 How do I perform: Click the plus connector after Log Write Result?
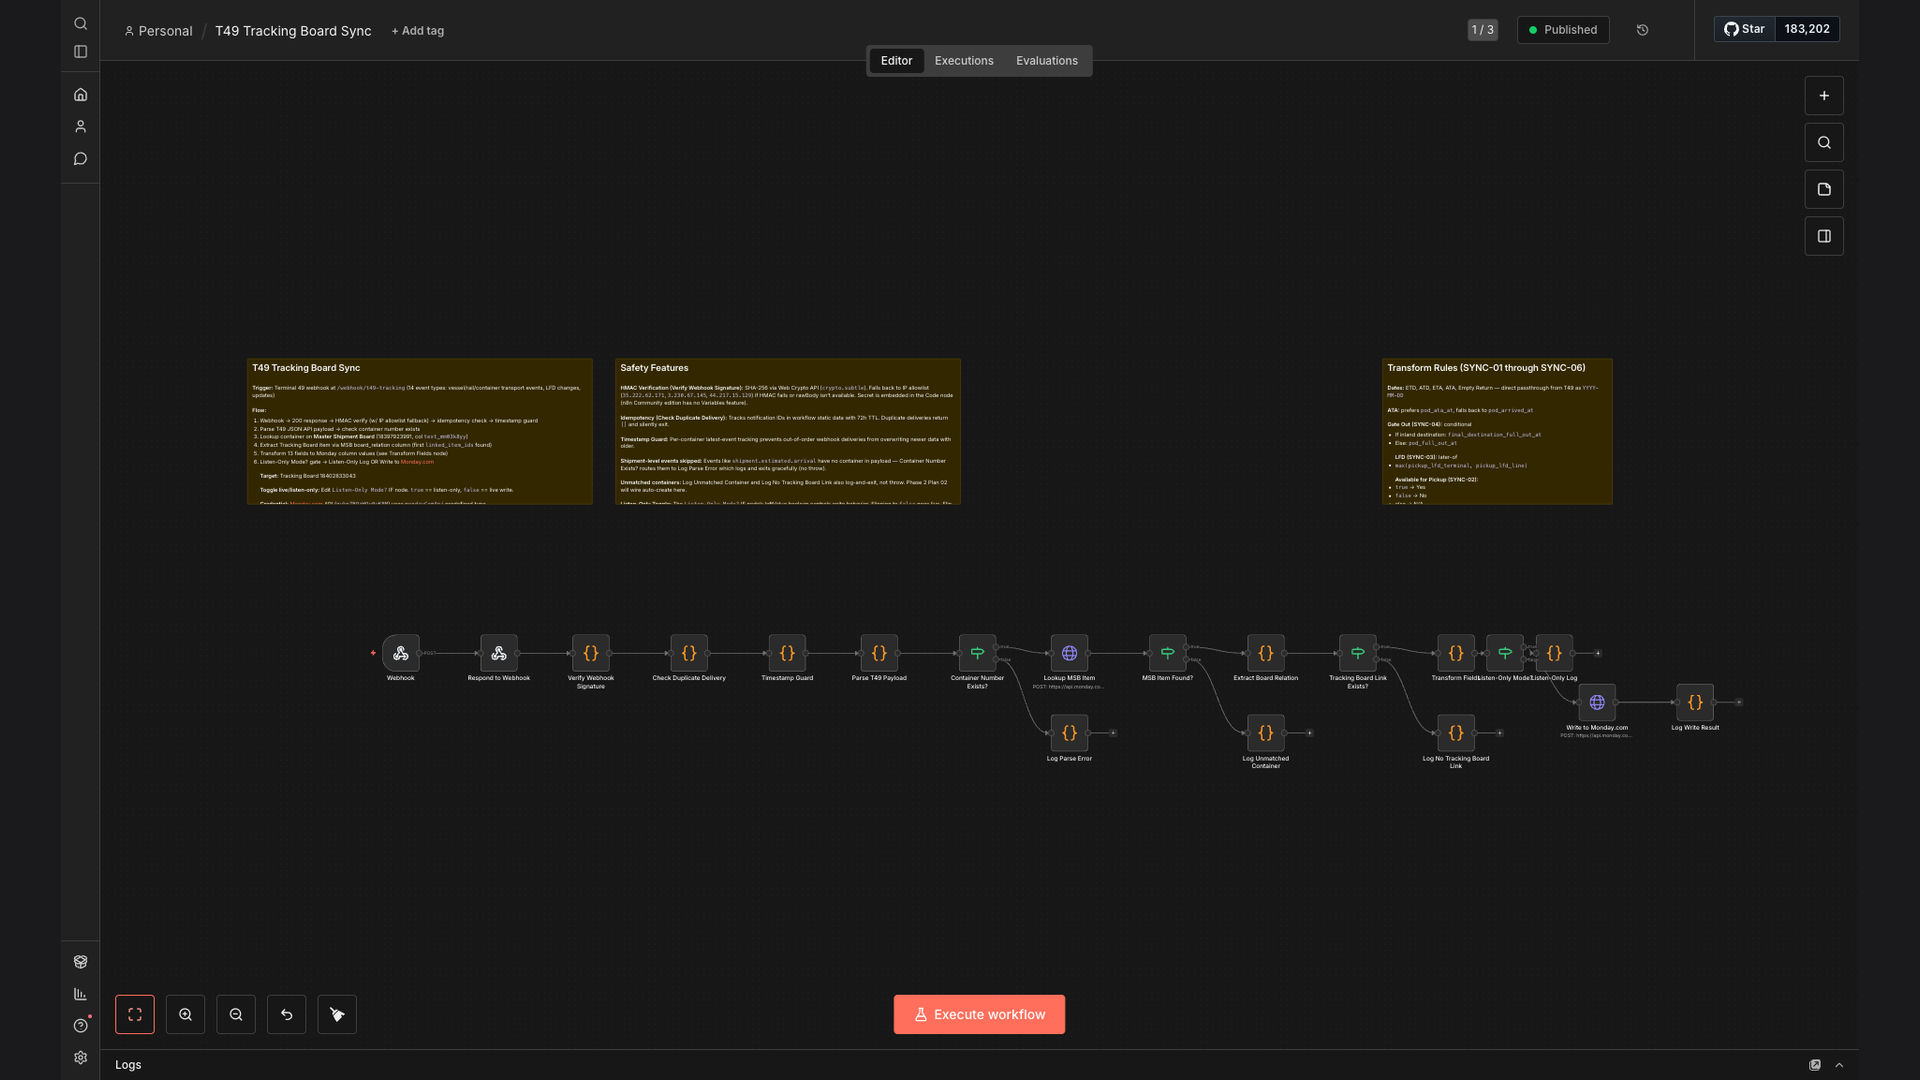(x=1739, y=703)
